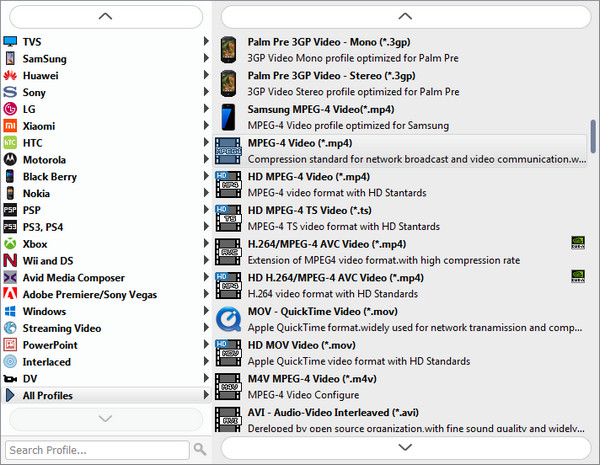Select HD MPEG-4 TS Video (*.ts) profile
The width and height of the screenshot is (600, 465).
pyautogui.click(x=400, y=218)
